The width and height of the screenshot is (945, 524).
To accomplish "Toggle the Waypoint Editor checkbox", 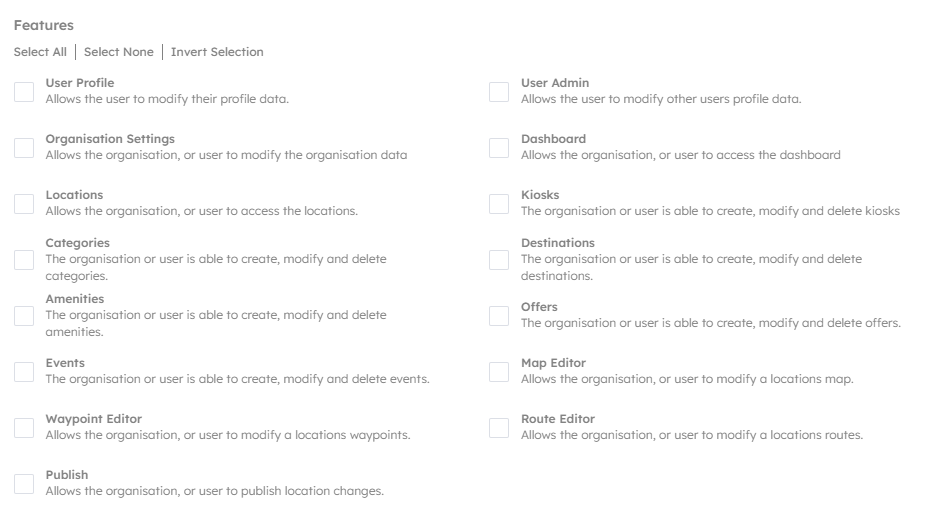I will point(24,428).
